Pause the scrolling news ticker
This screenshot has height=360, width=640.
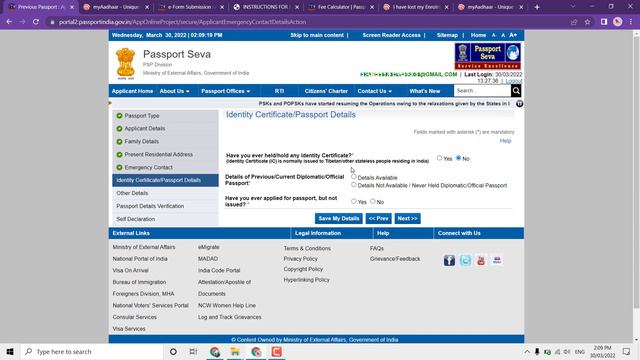pyautogui.click(x=519, y=104)
